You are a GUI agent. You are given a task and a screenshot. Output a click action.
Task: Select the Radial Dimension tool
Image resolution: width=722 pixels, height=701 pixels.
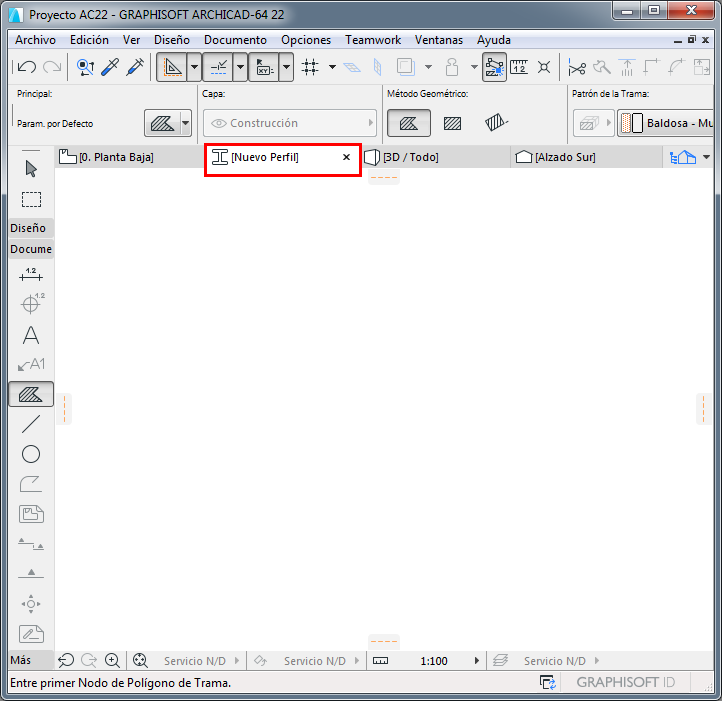tap(32, 303)
